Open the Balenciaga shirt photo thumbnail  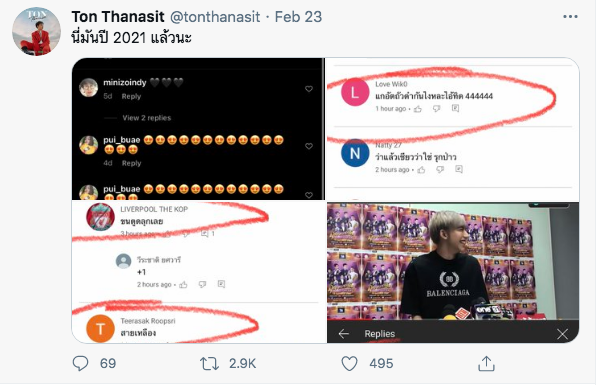(x=453, y=261)
